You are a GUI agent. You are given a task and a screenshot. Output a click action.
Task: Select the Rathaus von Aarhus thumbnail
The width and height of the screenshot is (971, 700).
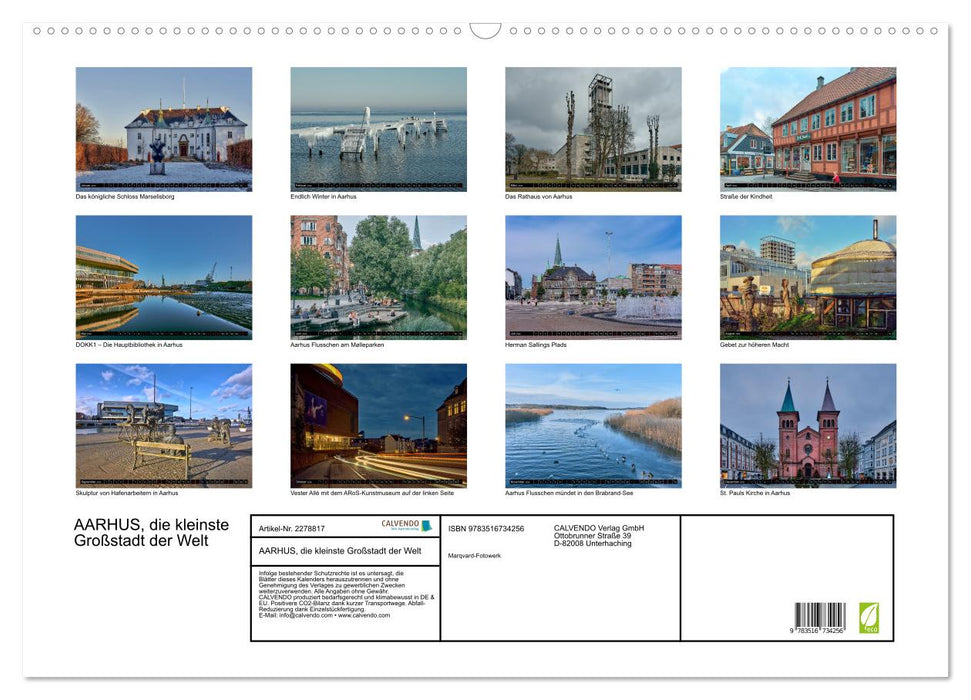(x=592, y=128)
